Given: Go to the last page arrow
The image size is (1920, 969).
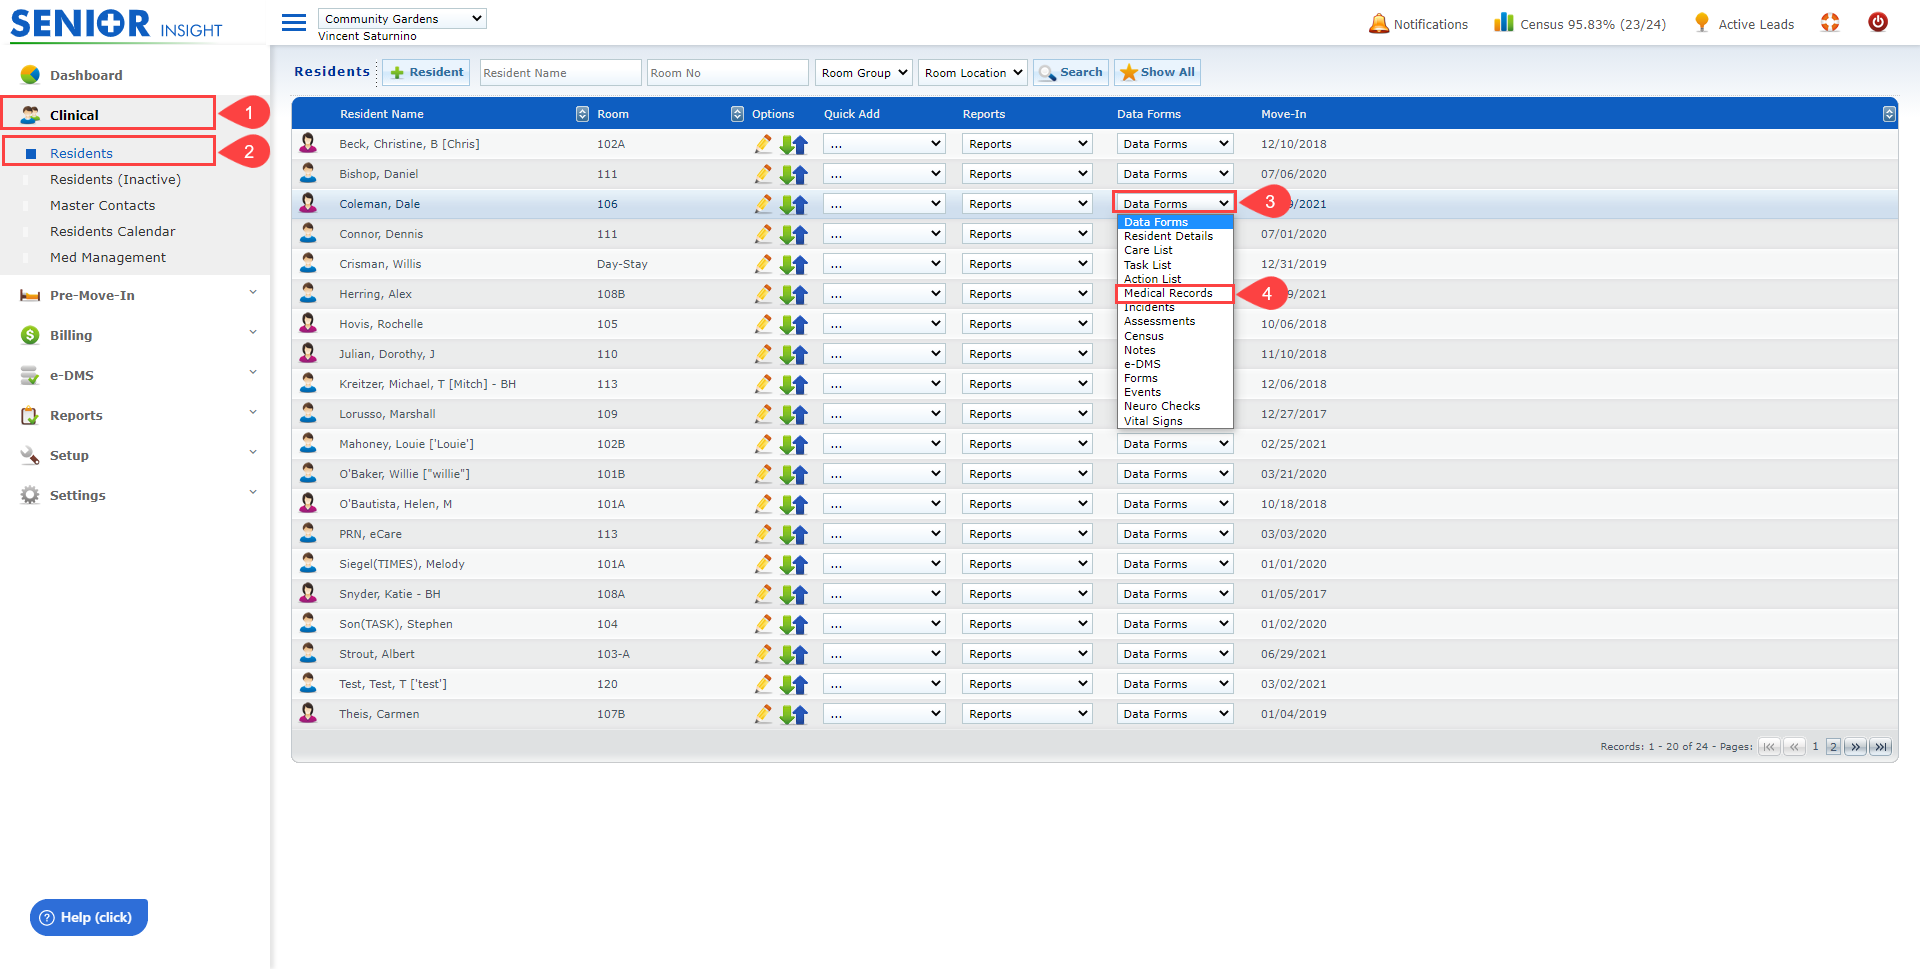Looking at the screenshot, I should [x=1881, y=747].
